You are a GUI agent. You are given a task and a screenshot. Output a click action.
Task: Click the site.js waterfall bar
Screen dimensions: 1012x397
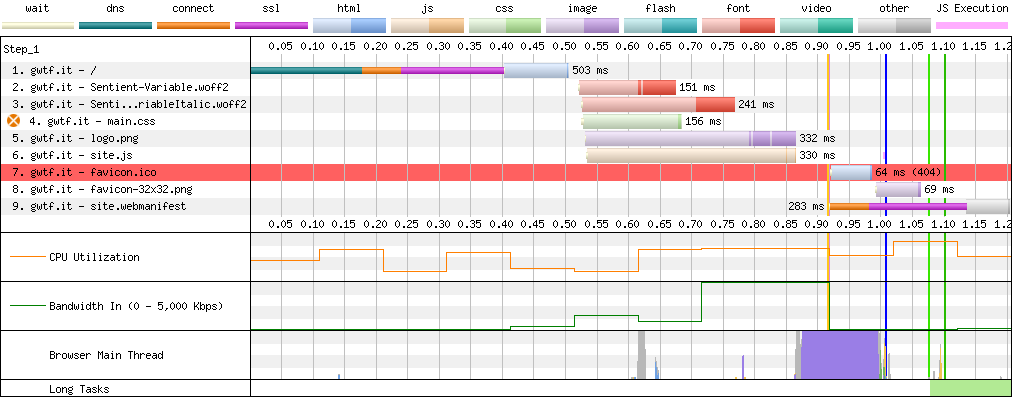pyautogui.click(x=691, y=155)
